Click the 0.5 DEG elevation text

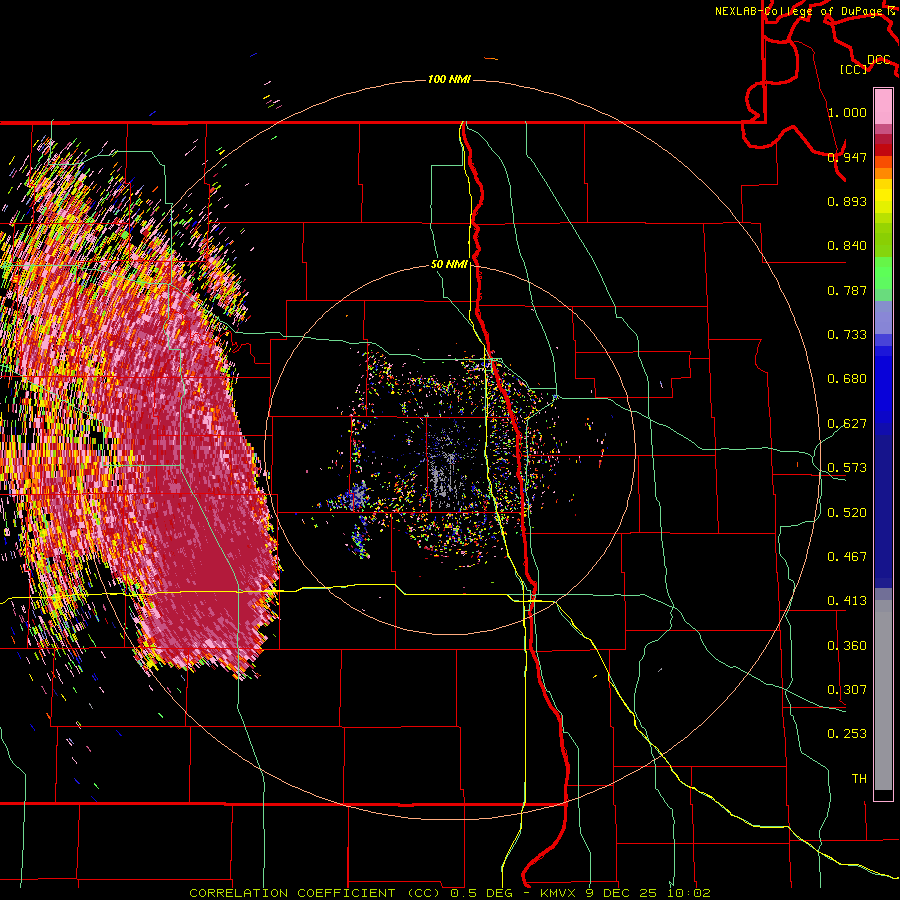pos(481,893)
